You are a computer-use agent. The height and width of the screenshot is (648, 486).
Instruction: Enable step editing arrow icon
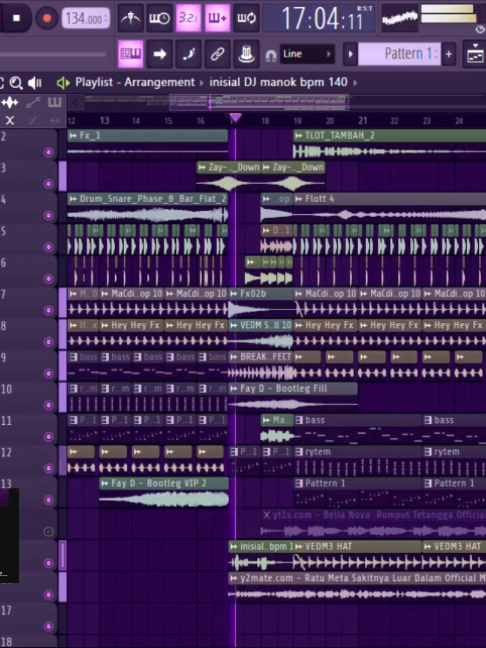click(160, 54)
